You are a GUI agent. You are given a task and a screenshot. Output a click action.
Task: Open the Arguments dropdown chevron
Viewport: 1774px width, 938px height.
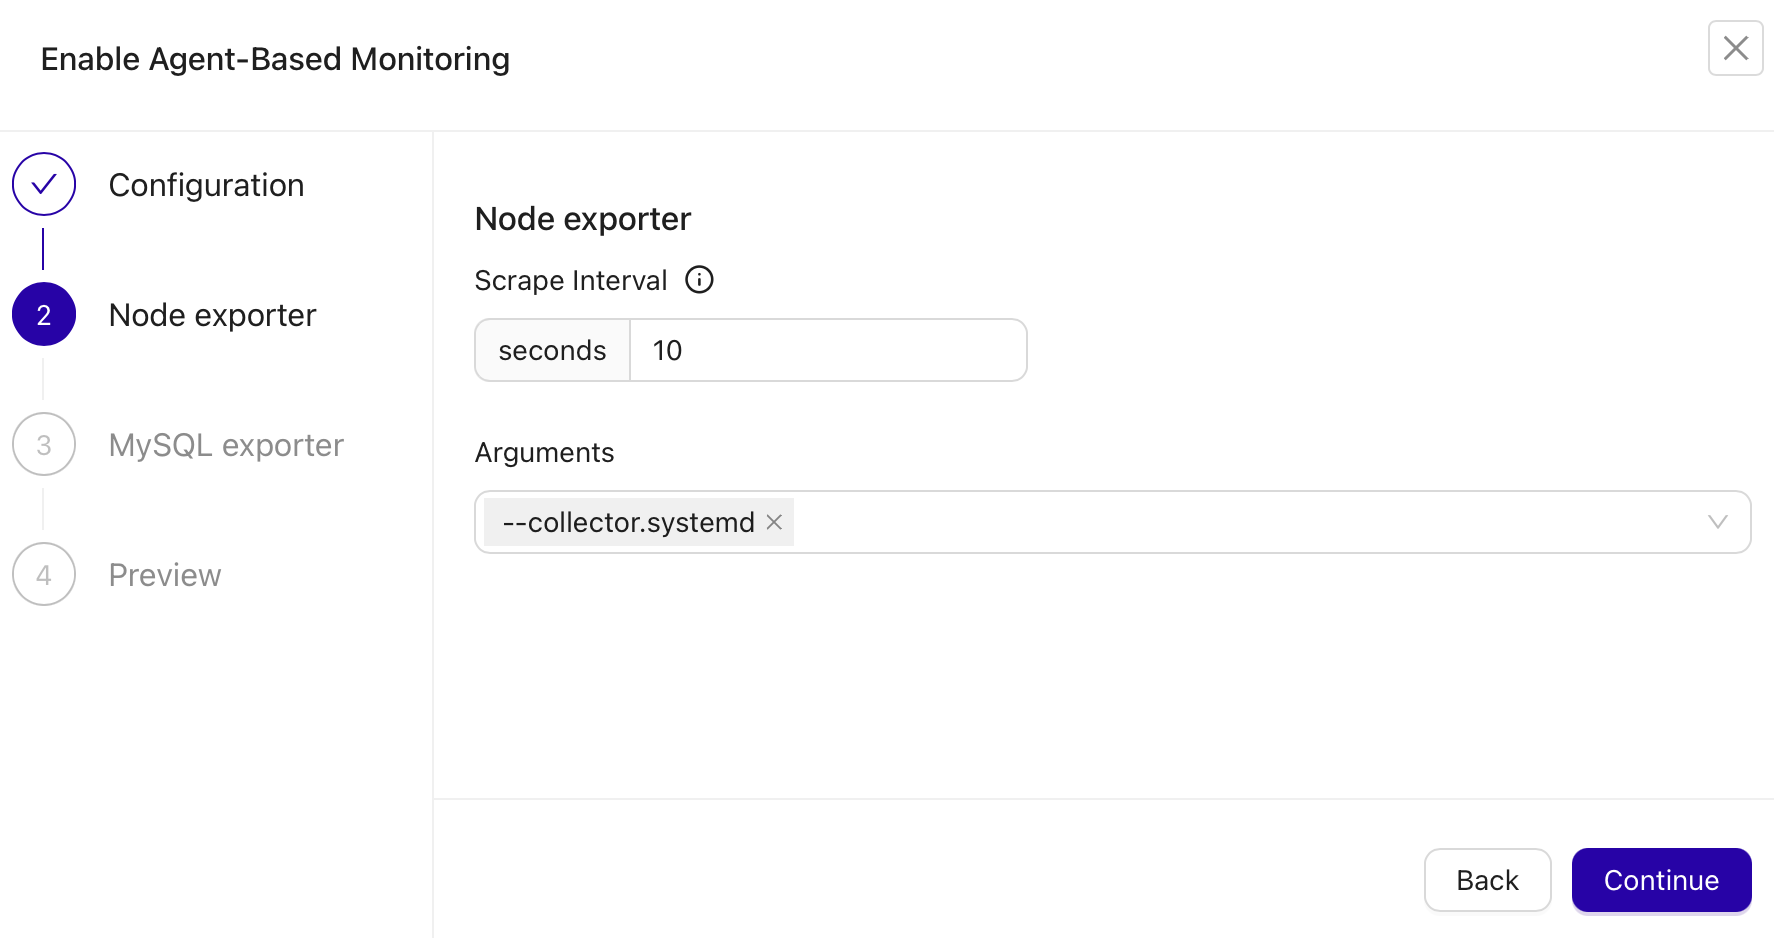[1719, 521]
